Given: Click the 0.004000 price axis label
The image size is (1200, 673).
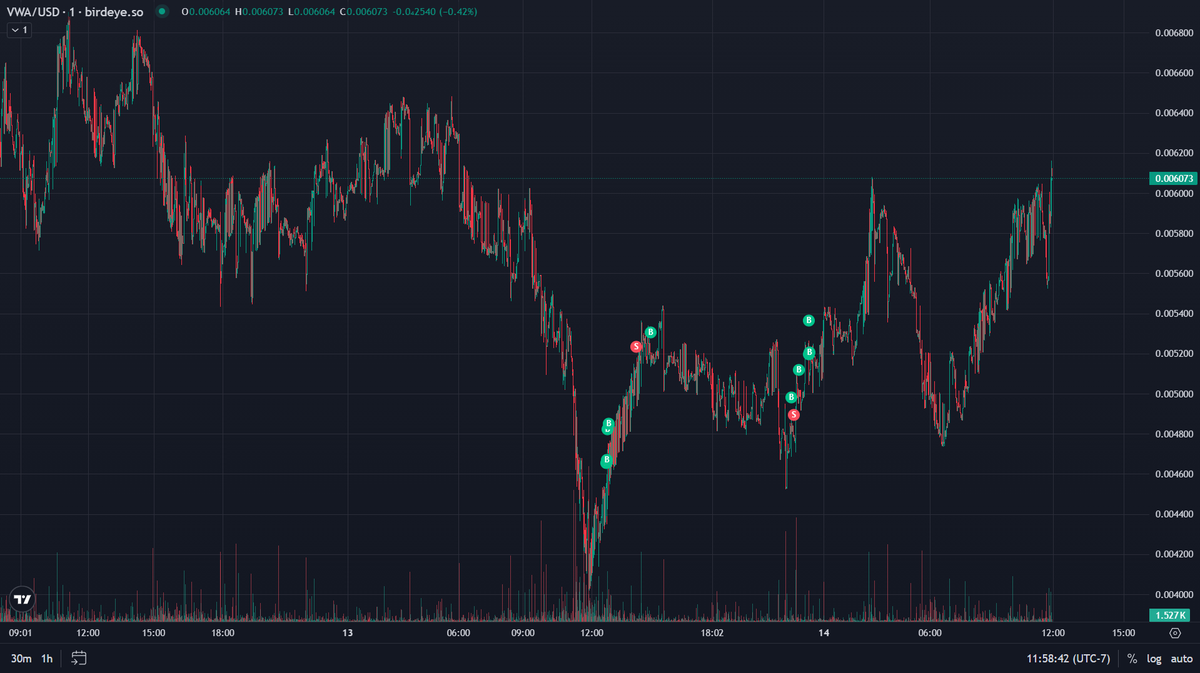Looking at the screenshot, I should tap(1174, 593).
